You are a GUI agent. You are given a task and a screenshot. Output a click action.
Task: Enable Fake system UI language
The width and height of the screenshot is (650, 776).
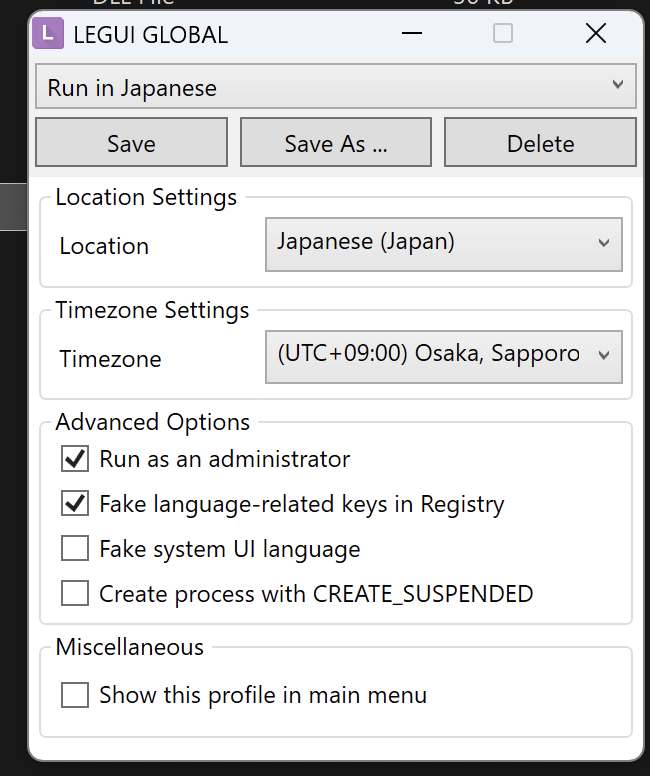click(75, 549)
